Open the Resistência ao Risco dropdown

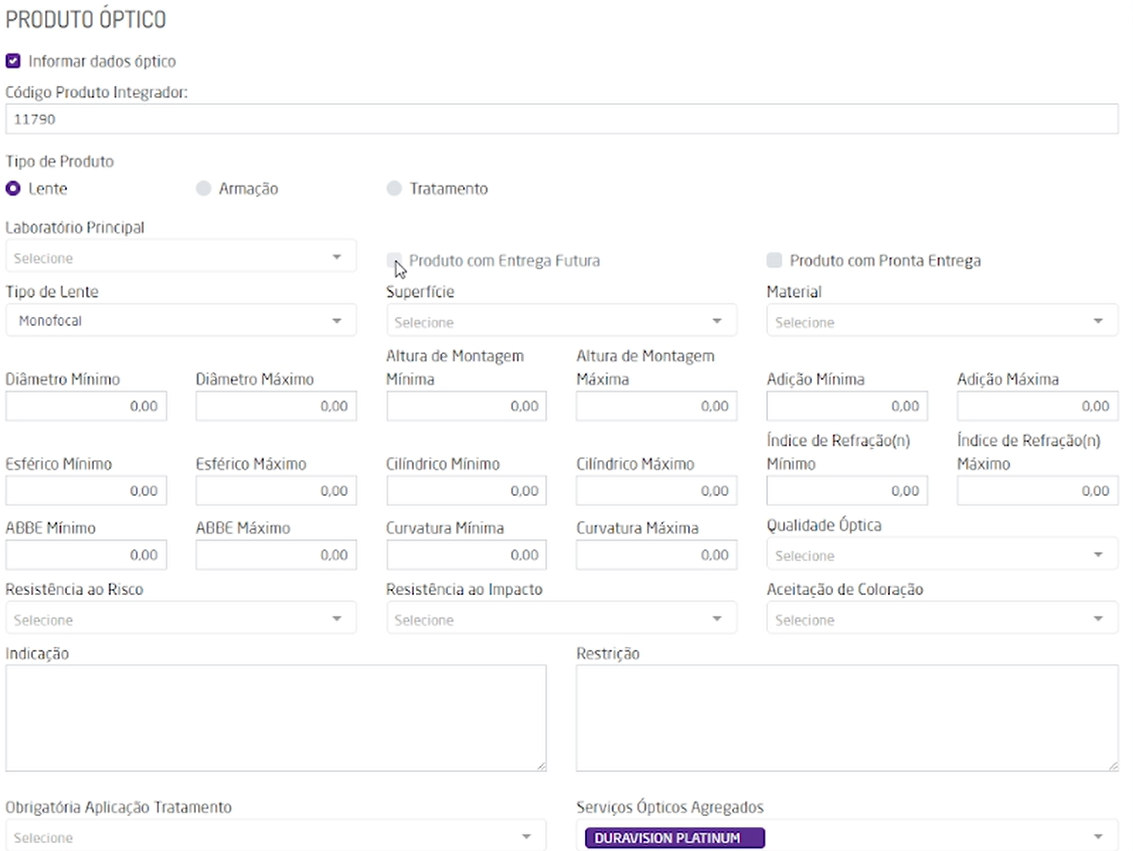(180, 620)
